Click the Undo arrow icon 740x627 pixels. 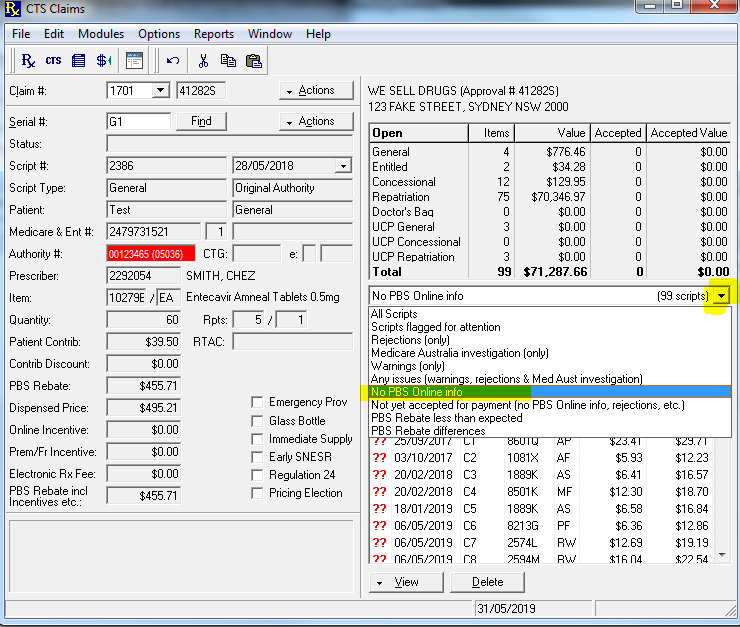coord(172,60)
